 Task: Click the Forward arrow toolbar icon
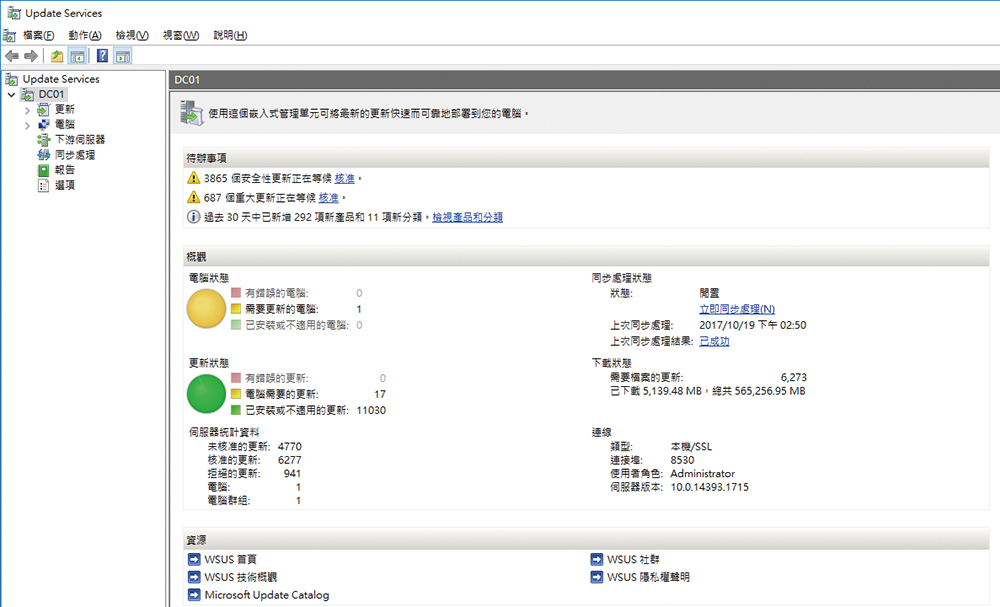31,56
